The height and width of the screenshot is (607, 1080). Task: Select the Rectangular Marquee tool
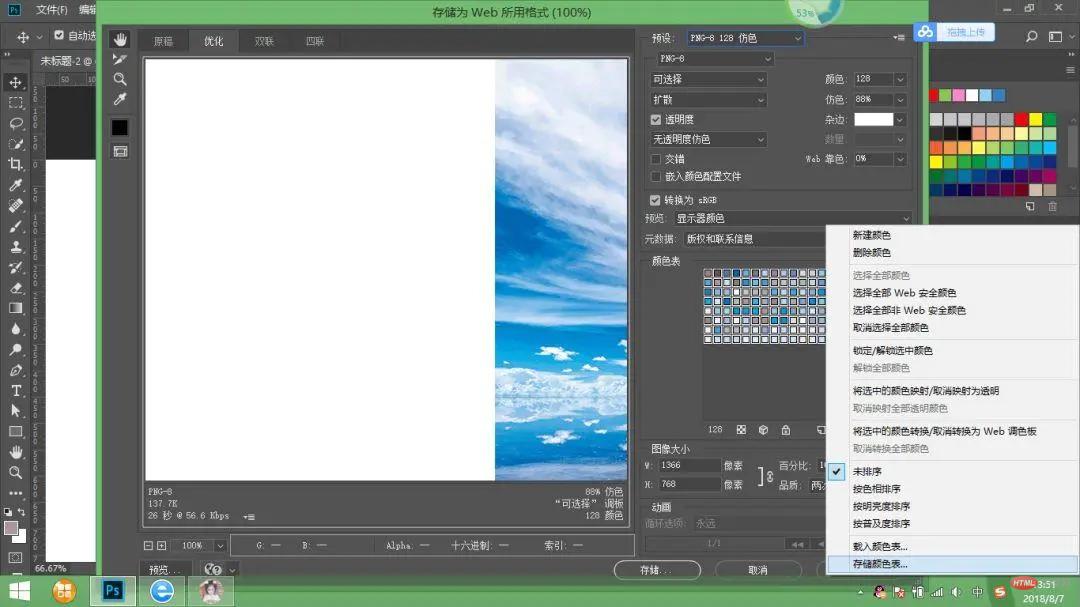pyautogui.click(x=15, y=103)
